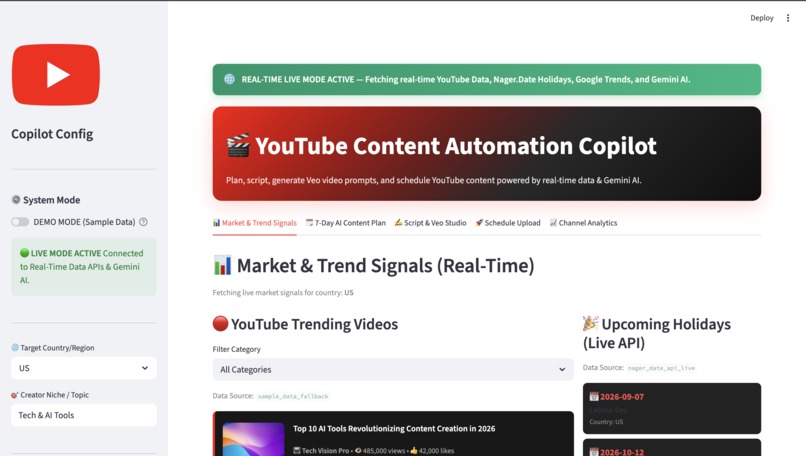Click the icon beside Creator Niche / Topic
The image size is (806, 456).
click(15, 395)
